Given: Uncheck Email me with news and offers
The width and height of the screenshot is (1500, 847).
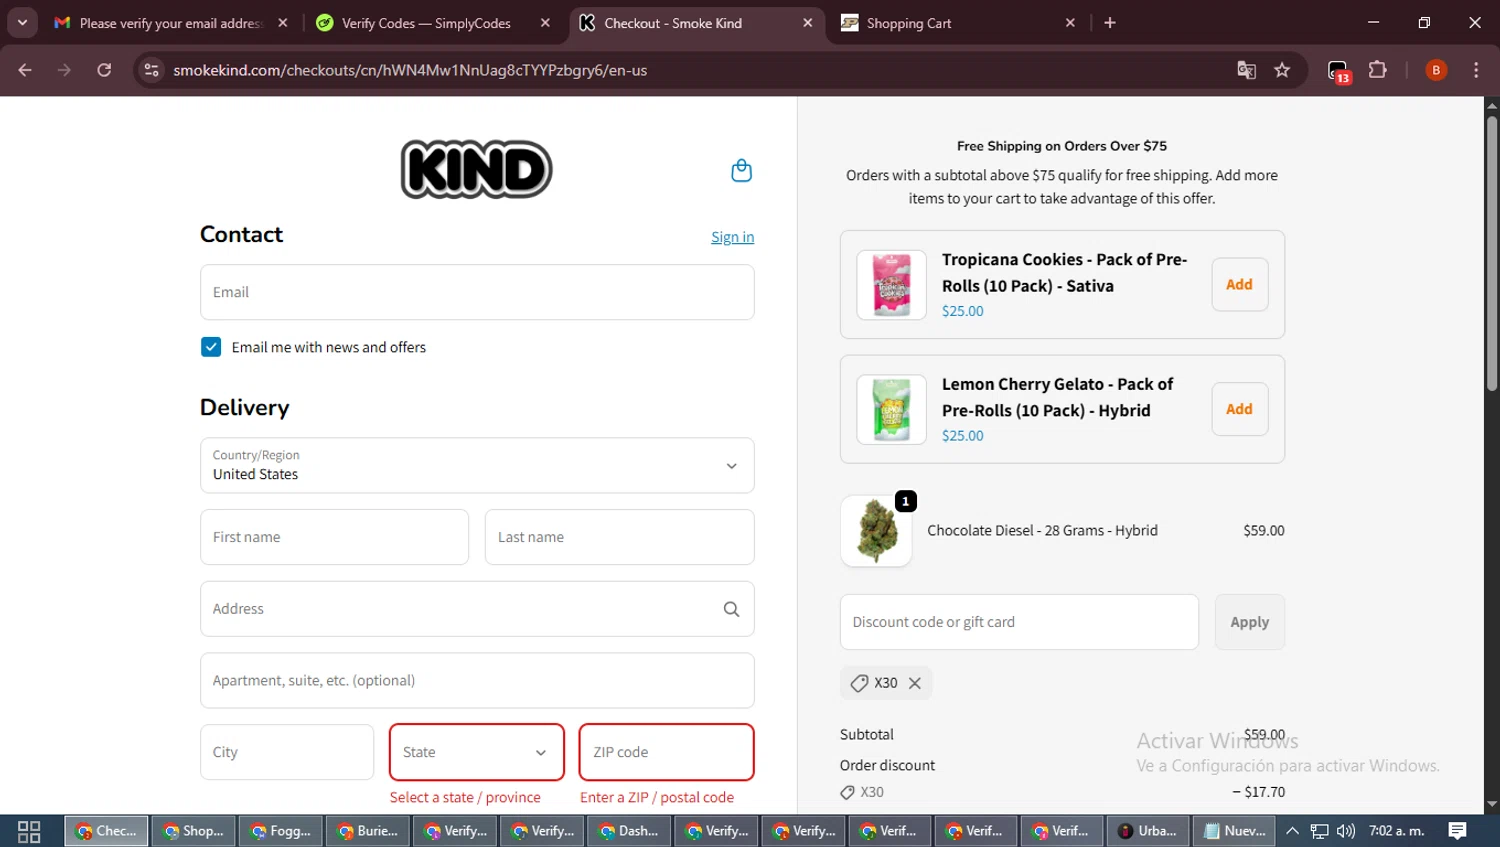Looking at the screenshot, I should [211, 347].
